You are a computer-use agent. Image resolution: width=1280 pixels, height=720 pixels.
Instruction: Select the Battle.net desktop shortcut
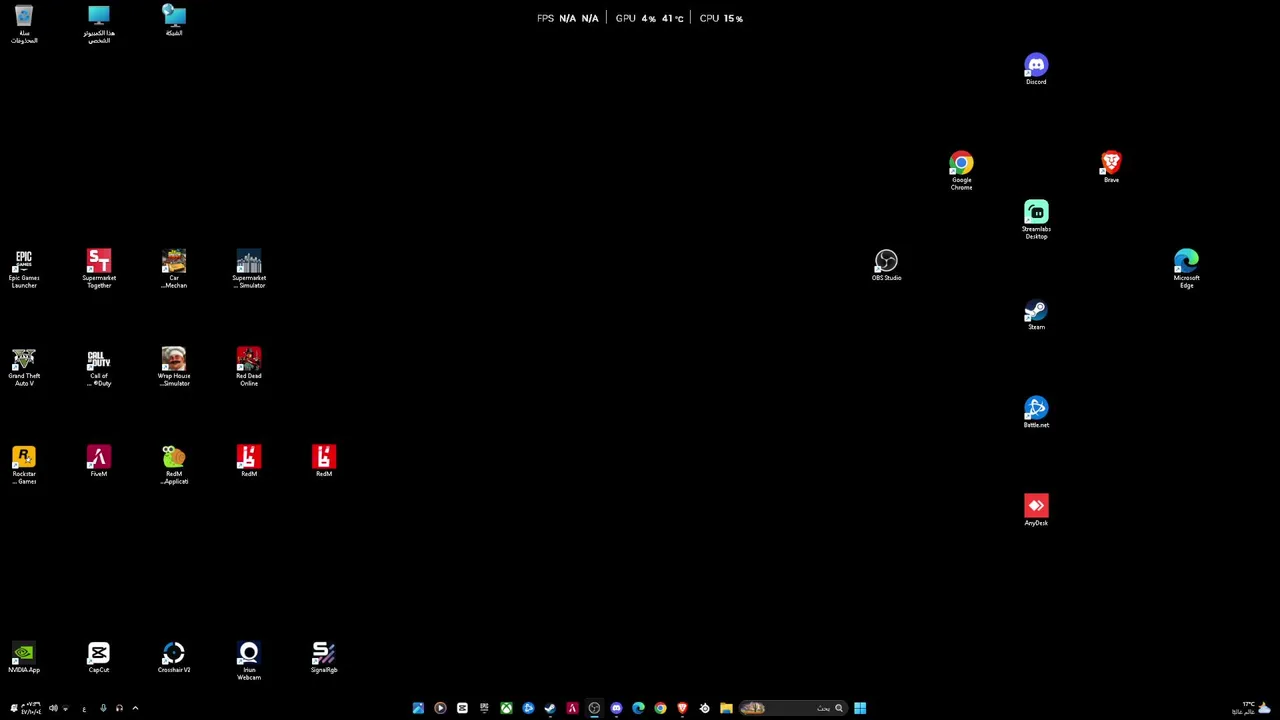click(1036, 412)
